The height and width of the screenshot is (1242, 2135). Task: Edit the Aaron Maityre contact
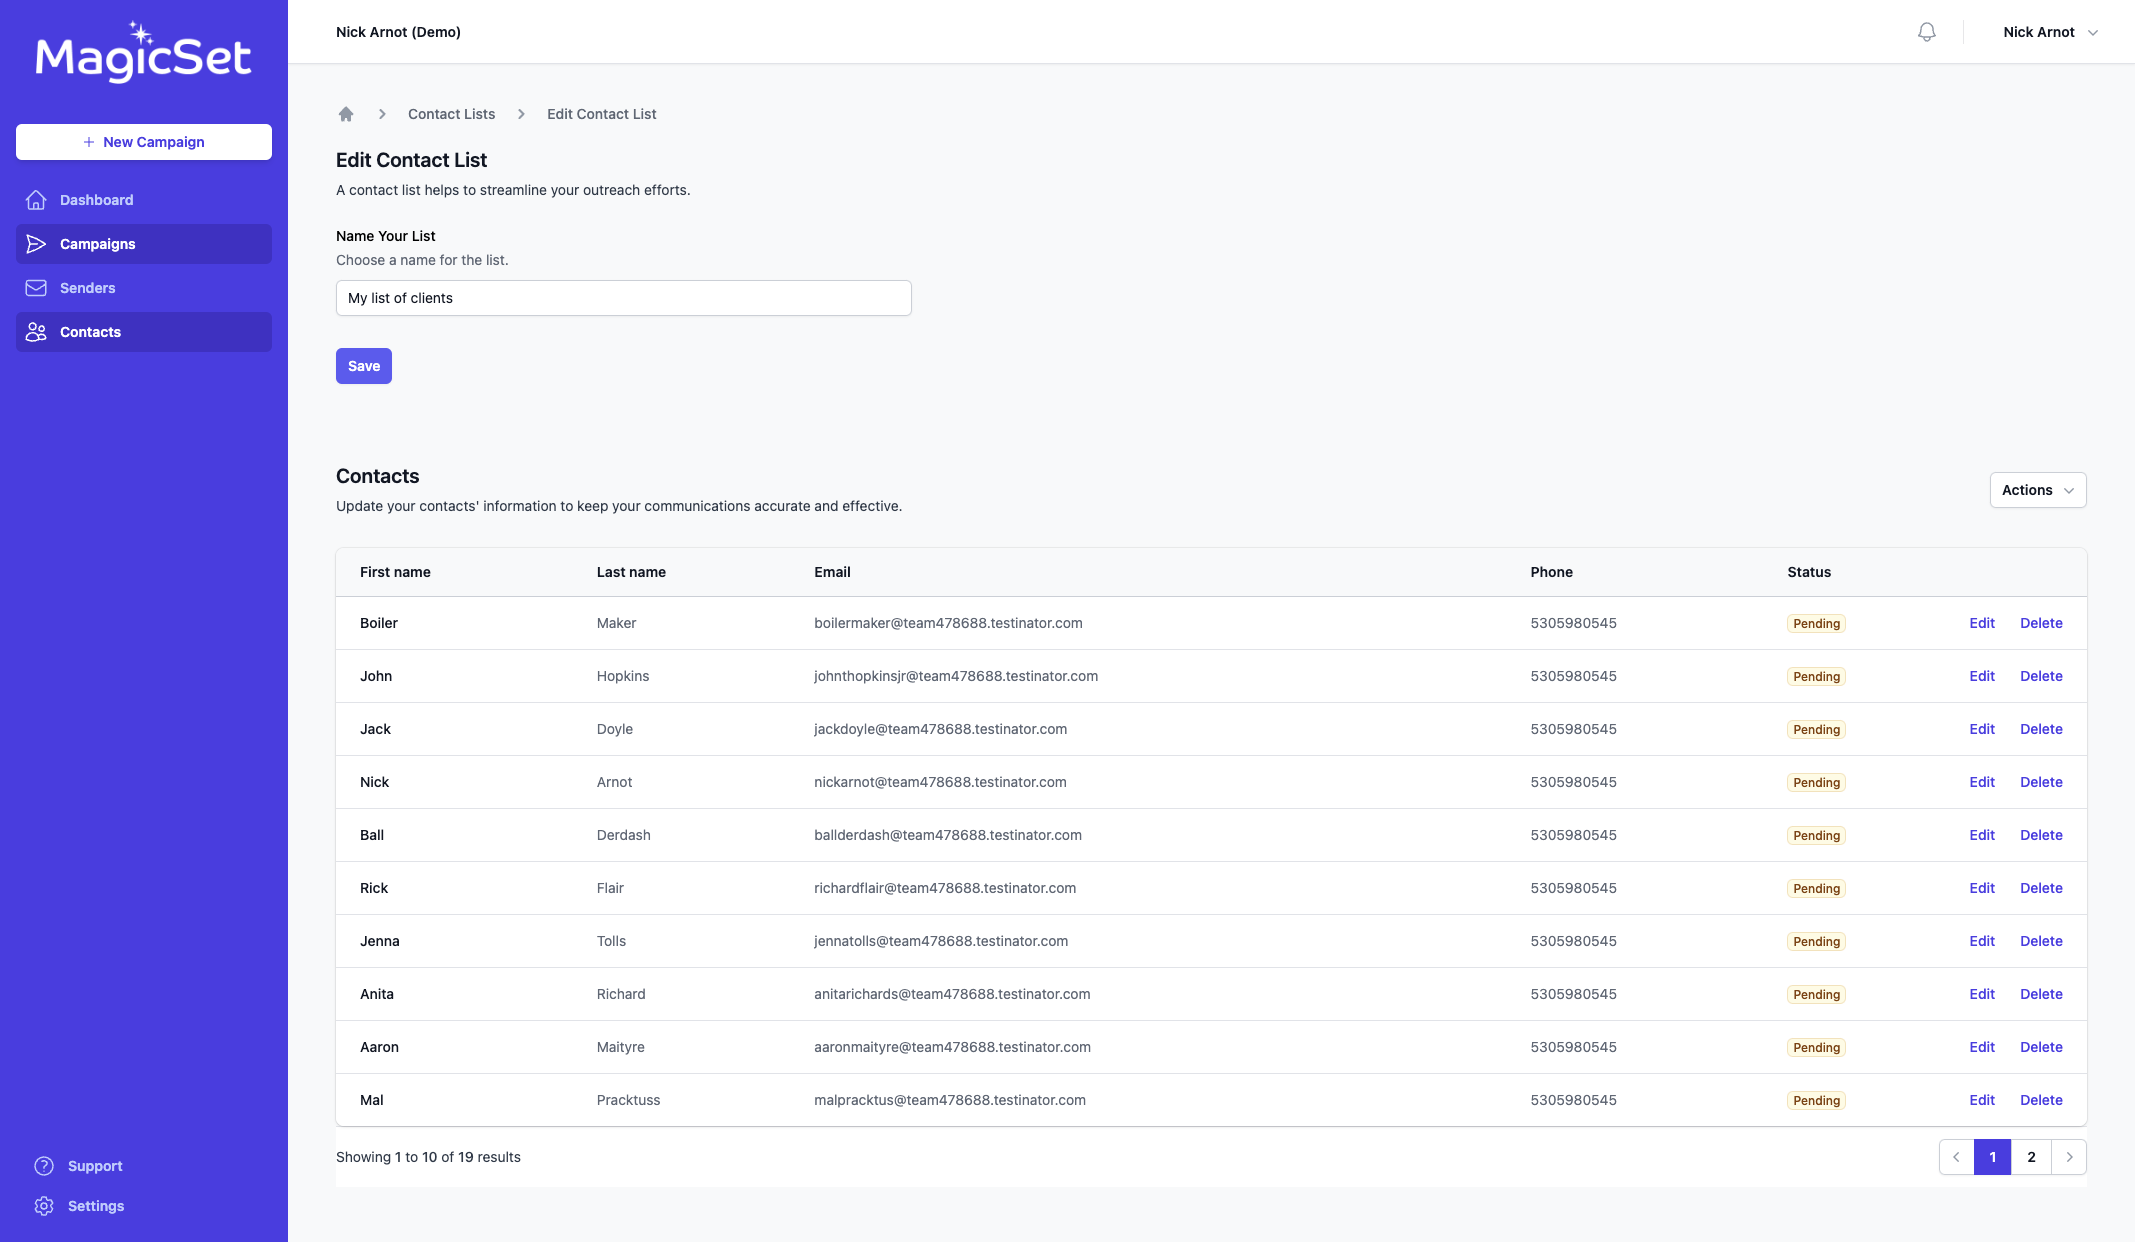point(1981,1047)
